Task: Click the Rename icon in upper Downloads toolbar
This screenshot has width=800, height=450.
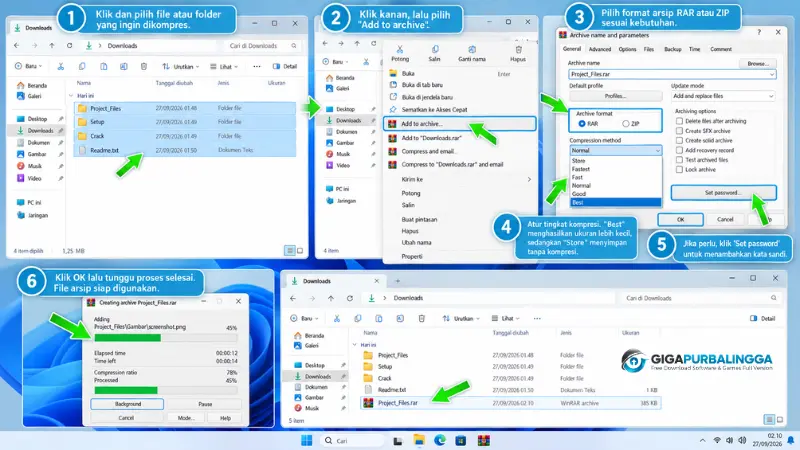Action: [123, 66]
